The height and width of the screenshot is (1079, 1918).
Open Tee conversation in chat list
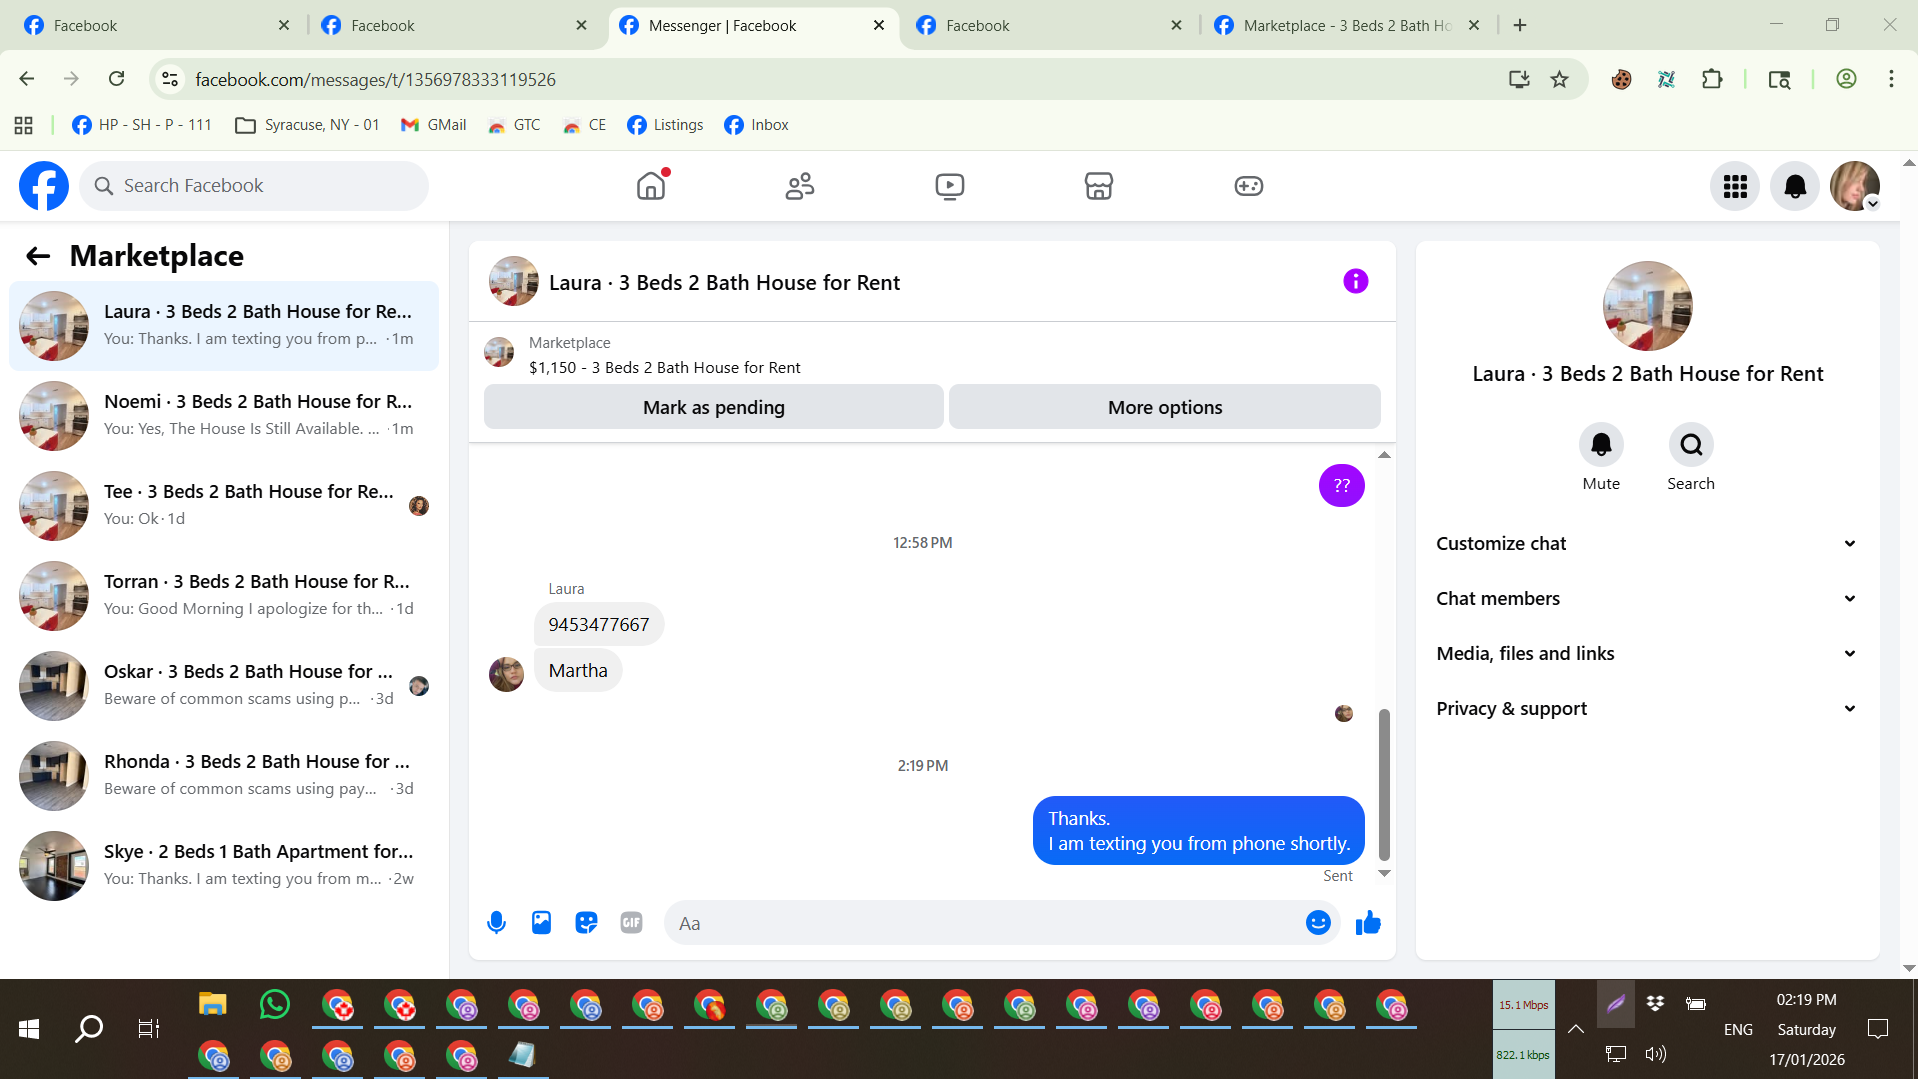pos(224,506)
